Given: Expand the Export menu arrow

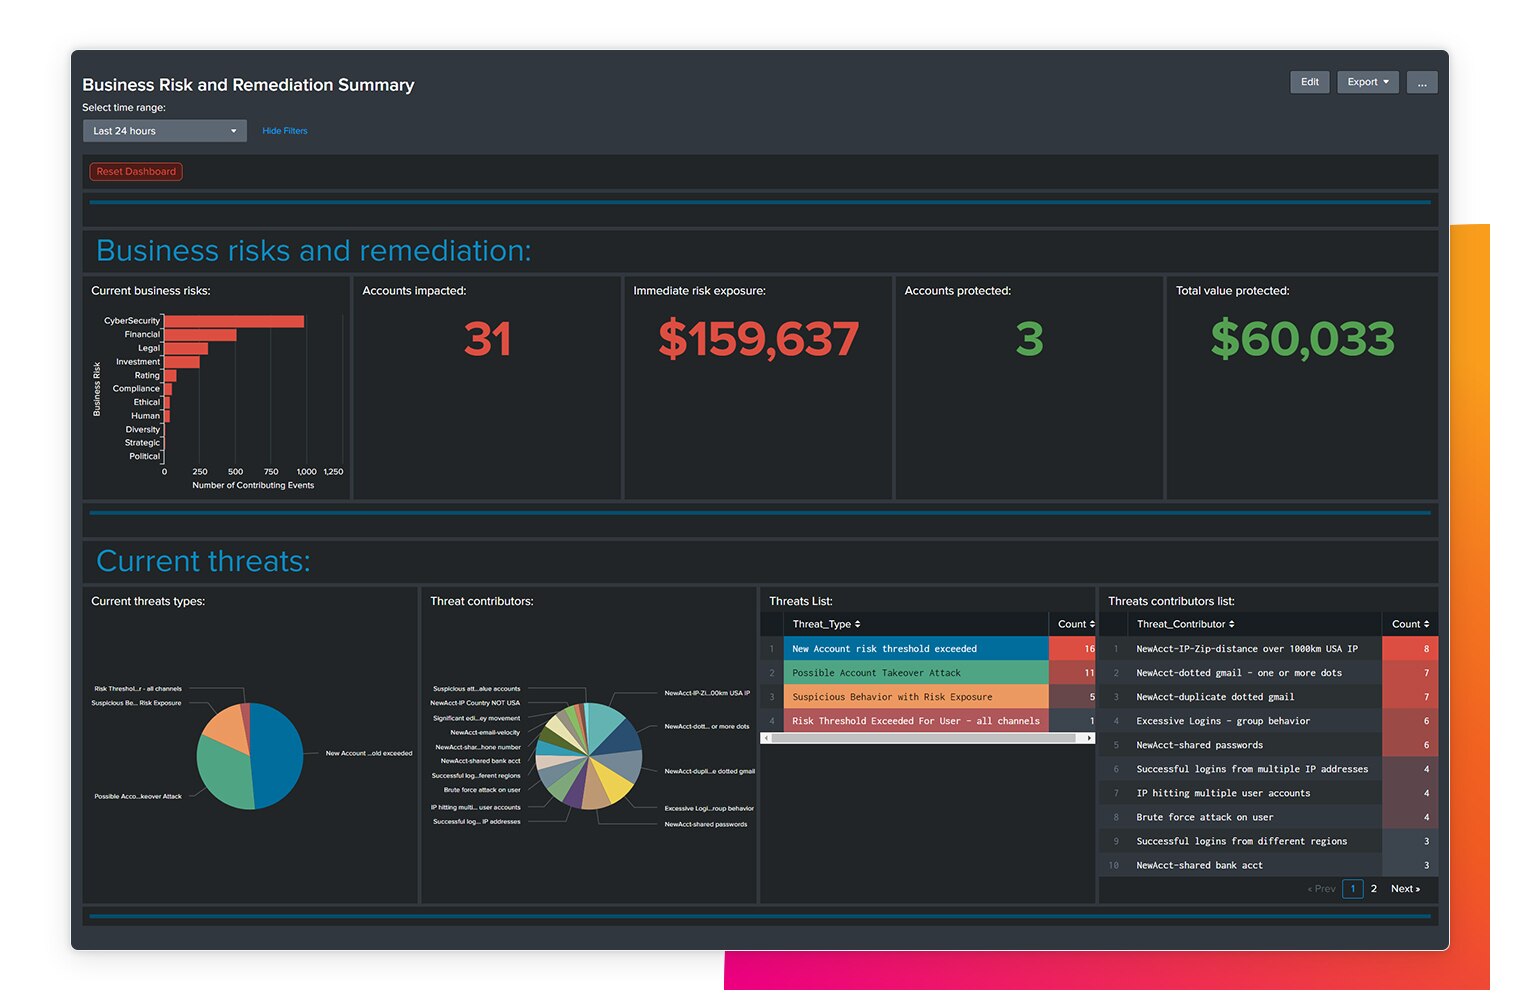Looking at the screenshot, I should [1385, 82].
